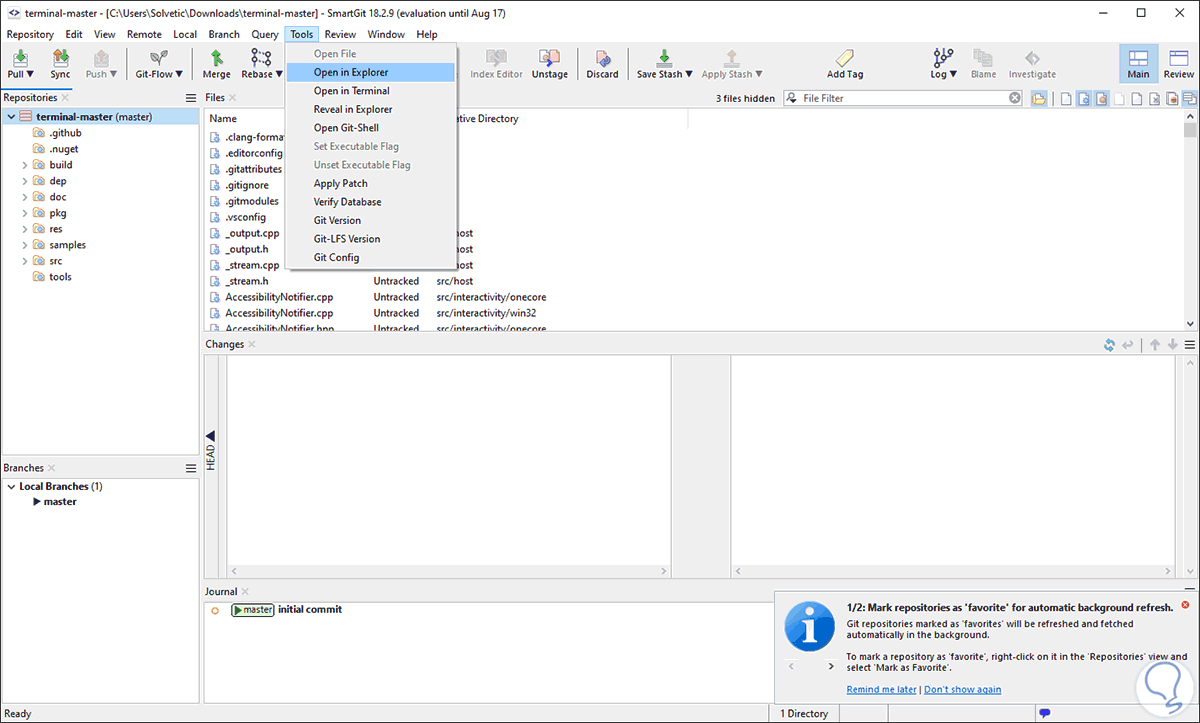This screenshot has width=1200, height=723.
Task: Open the Log dropdown arrow
Action: [953, 74]
